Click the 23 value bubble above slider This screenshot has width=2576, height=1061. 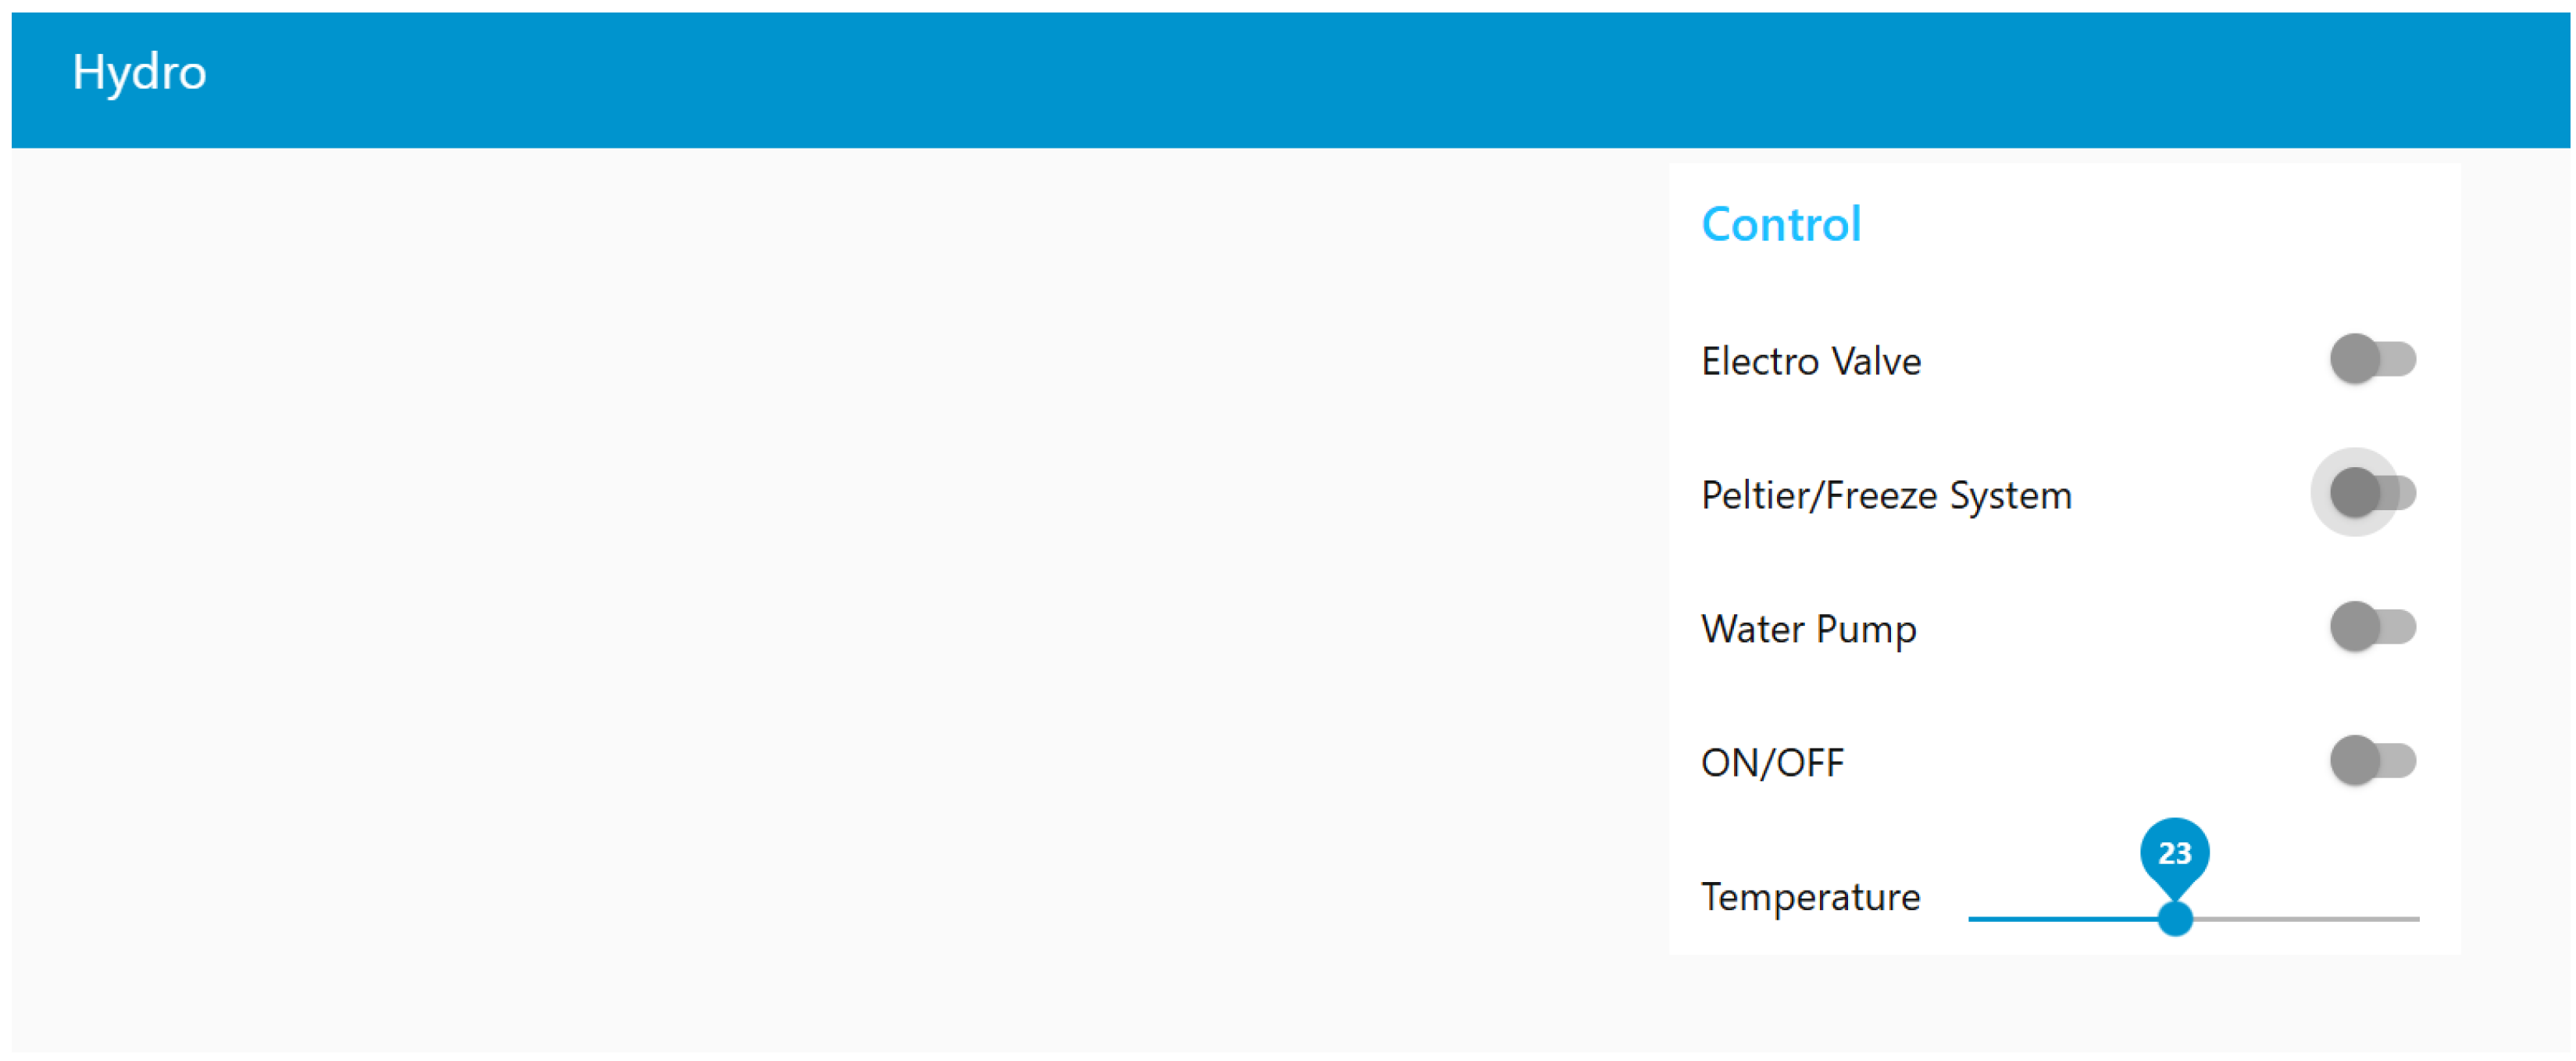(2174, 852)
